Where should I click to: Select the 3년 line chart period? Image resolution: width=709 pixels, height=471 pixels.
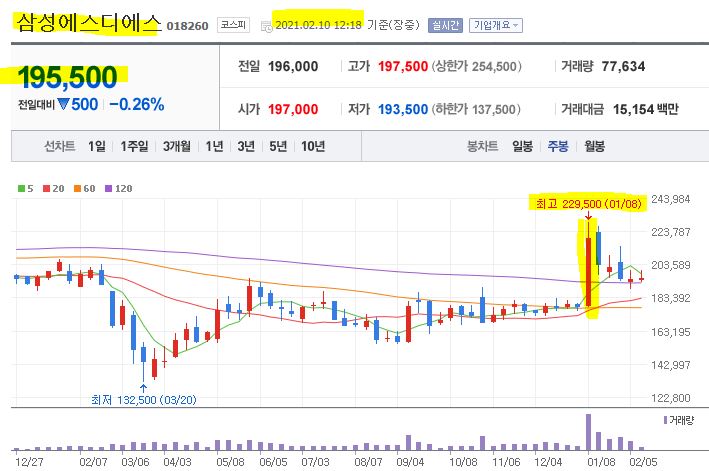[x=246, y=146]
